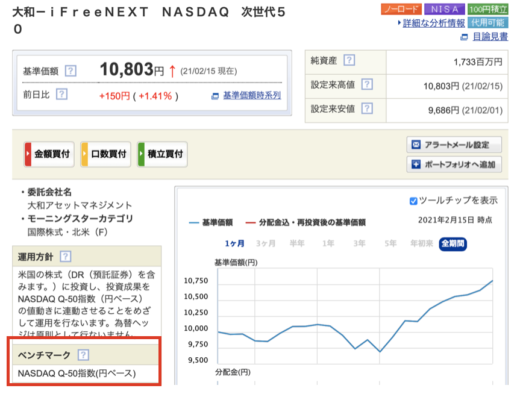
Task: Click the 分配金(円) axis label
Action: (233, 372)
